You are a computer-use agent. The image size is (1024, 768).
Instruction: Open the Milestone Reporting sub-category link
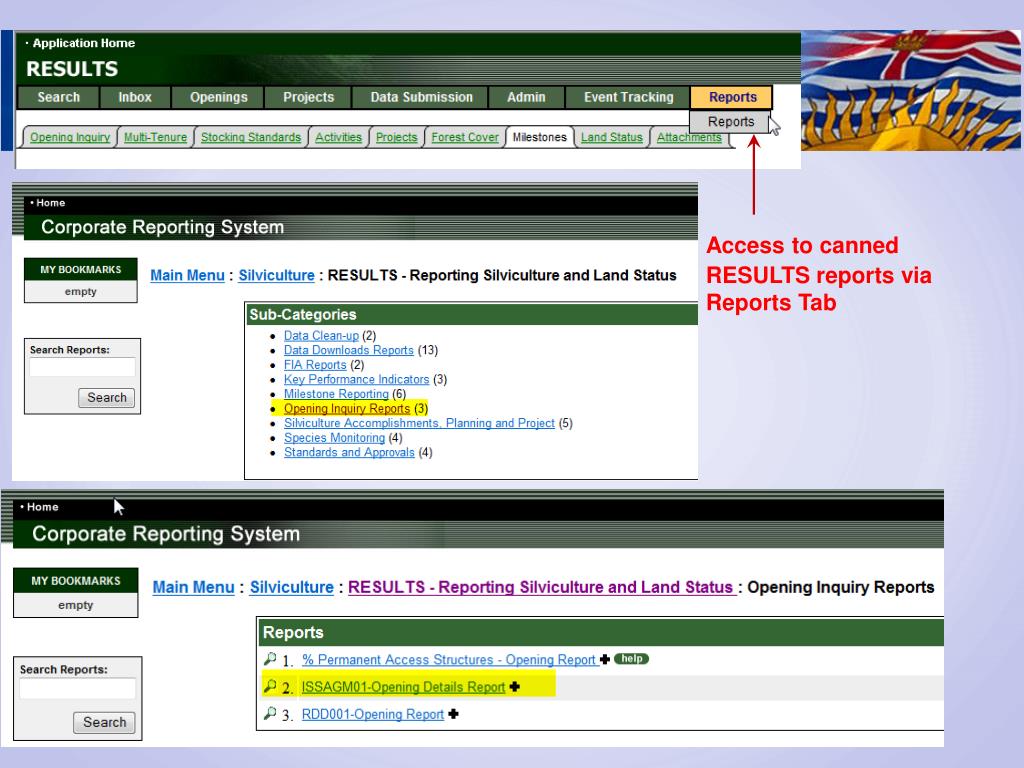tap(335, 394)
